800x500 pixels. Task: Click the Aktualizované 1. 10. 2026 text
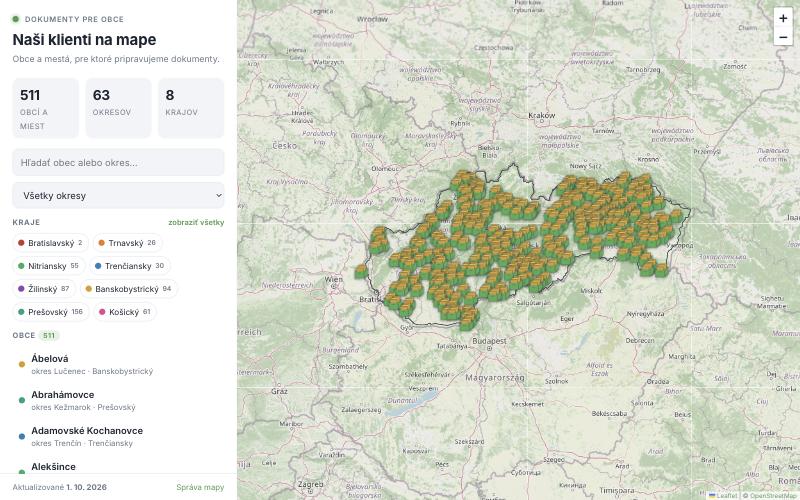click(60, 487)
